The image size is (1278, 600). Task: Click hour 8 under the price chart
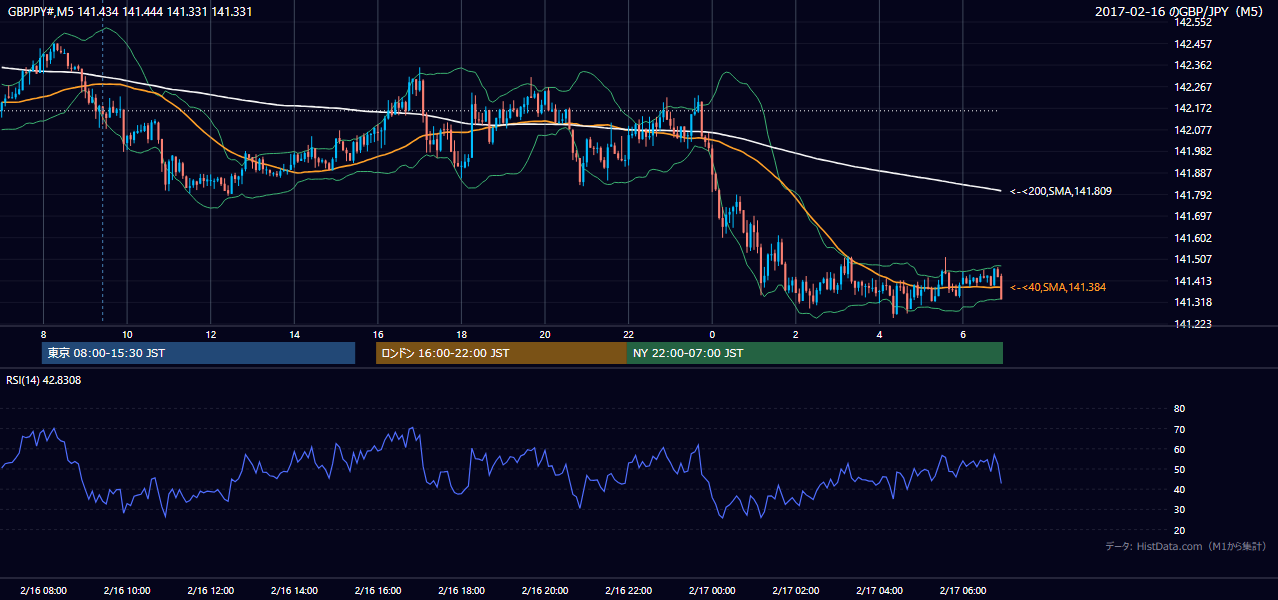coord(43,335)
